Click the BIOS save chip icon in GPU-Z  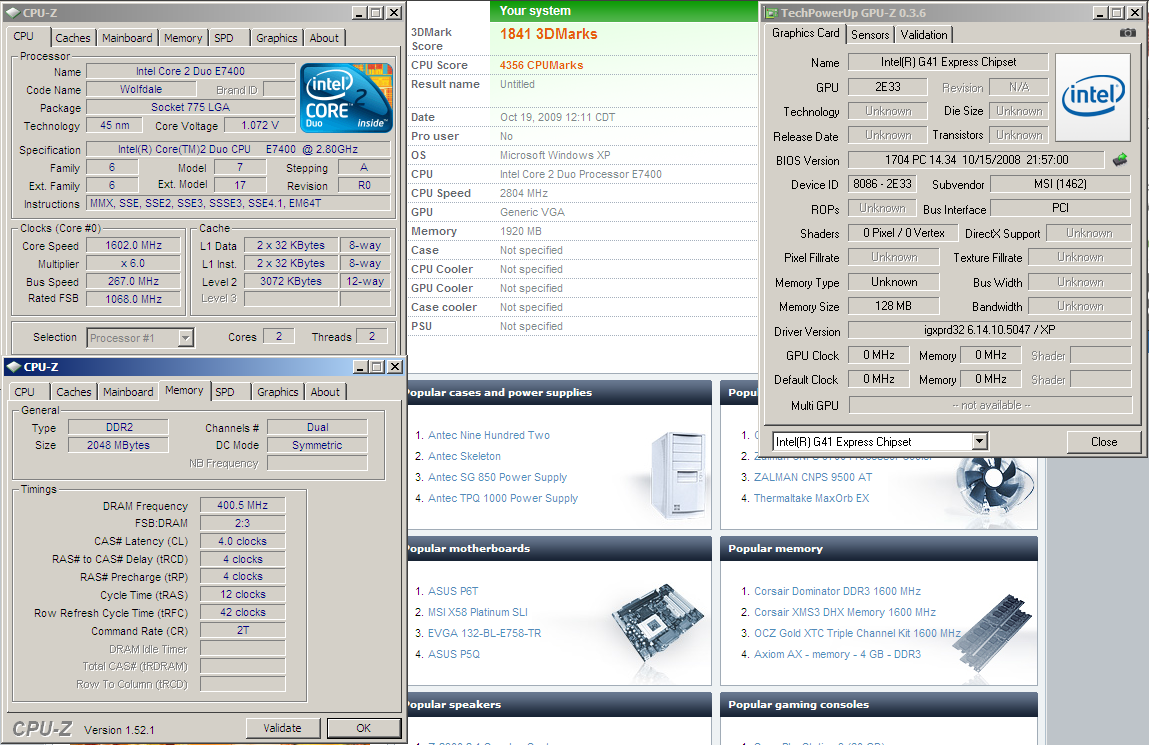(x=1120, y=160)
